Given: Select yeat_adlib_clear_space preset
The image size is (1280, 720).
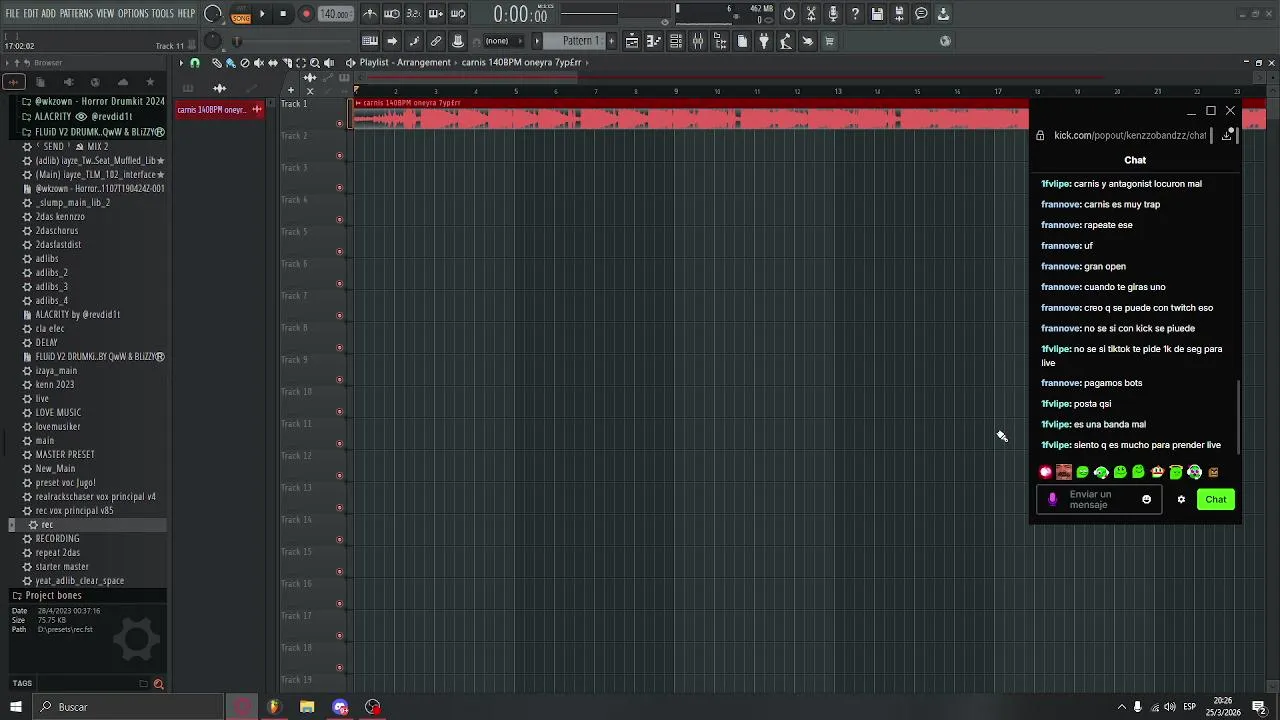Looking at the screenshot, I should pos(79,580).
